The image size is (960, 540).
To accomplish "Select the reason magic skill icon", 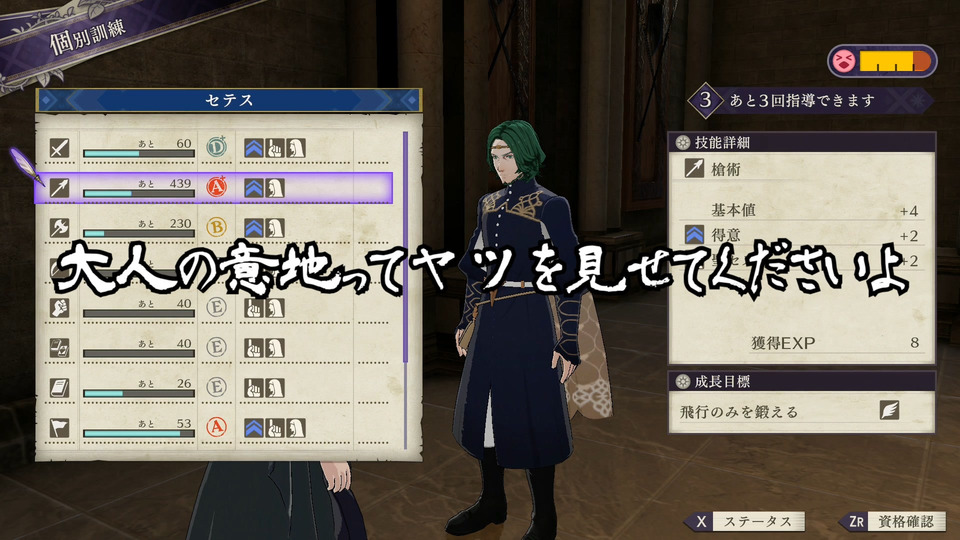I will coord(59,348).
